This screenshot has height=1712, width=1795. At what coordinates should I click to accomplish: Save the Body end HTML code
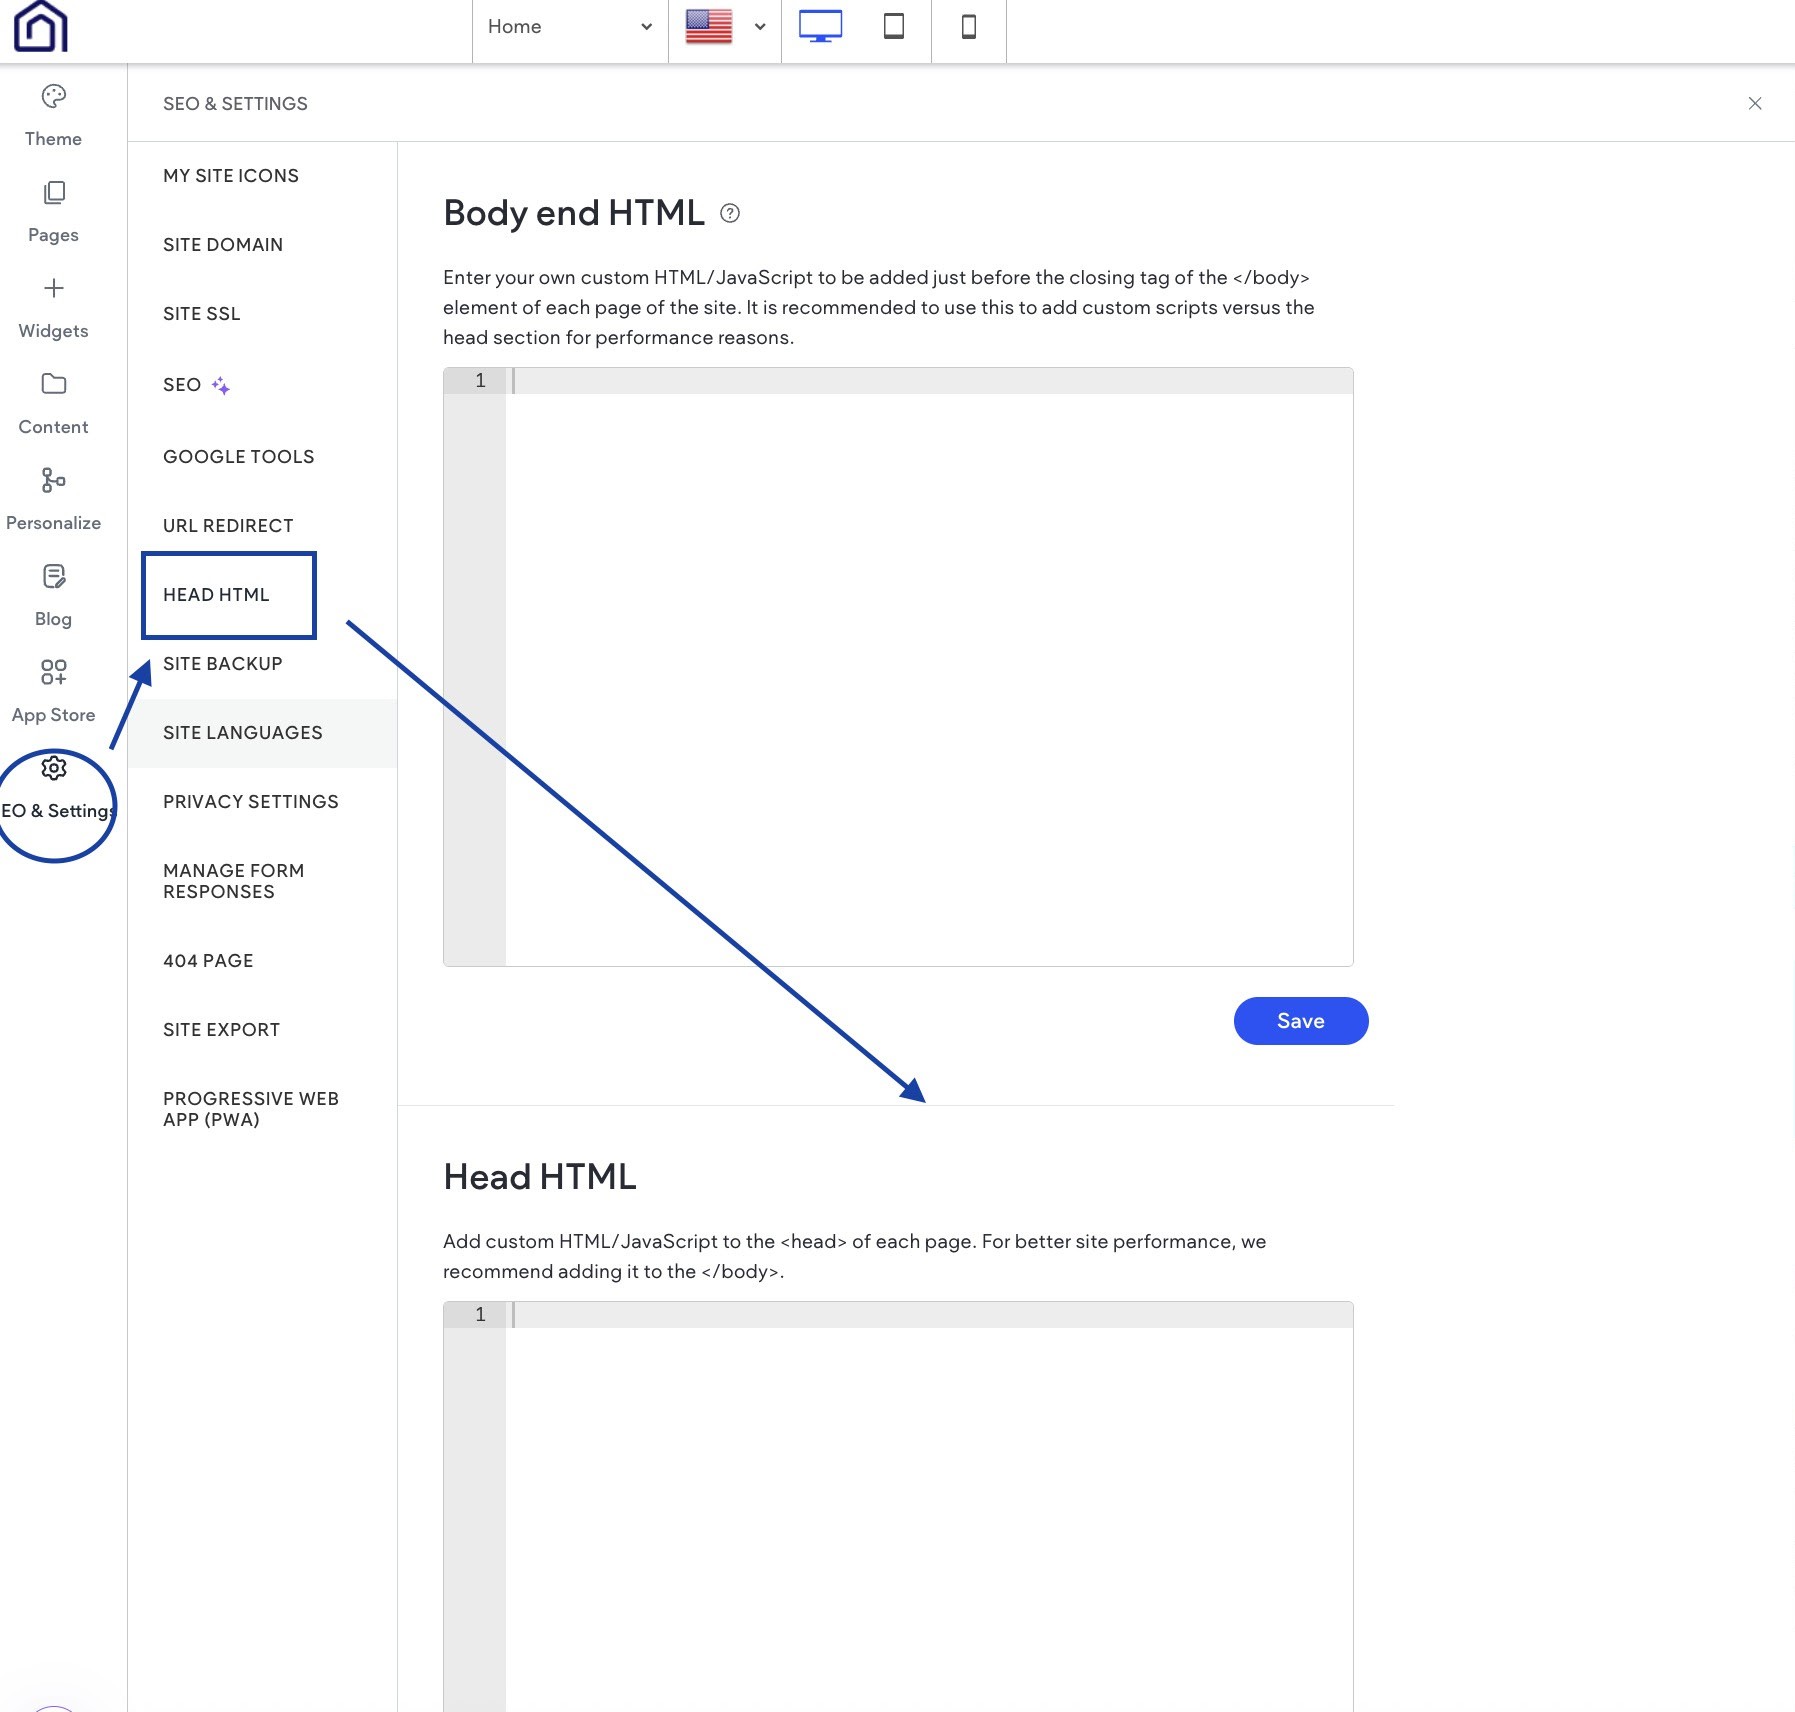click(1299, 1021)
